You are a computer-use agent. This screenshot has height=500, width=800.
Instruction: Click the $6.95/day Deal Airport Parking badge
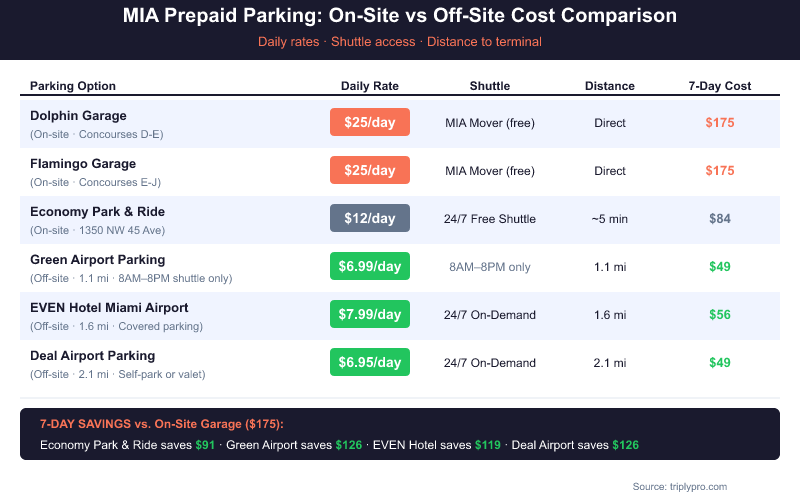pyautogui.click(x=369, y=363)
